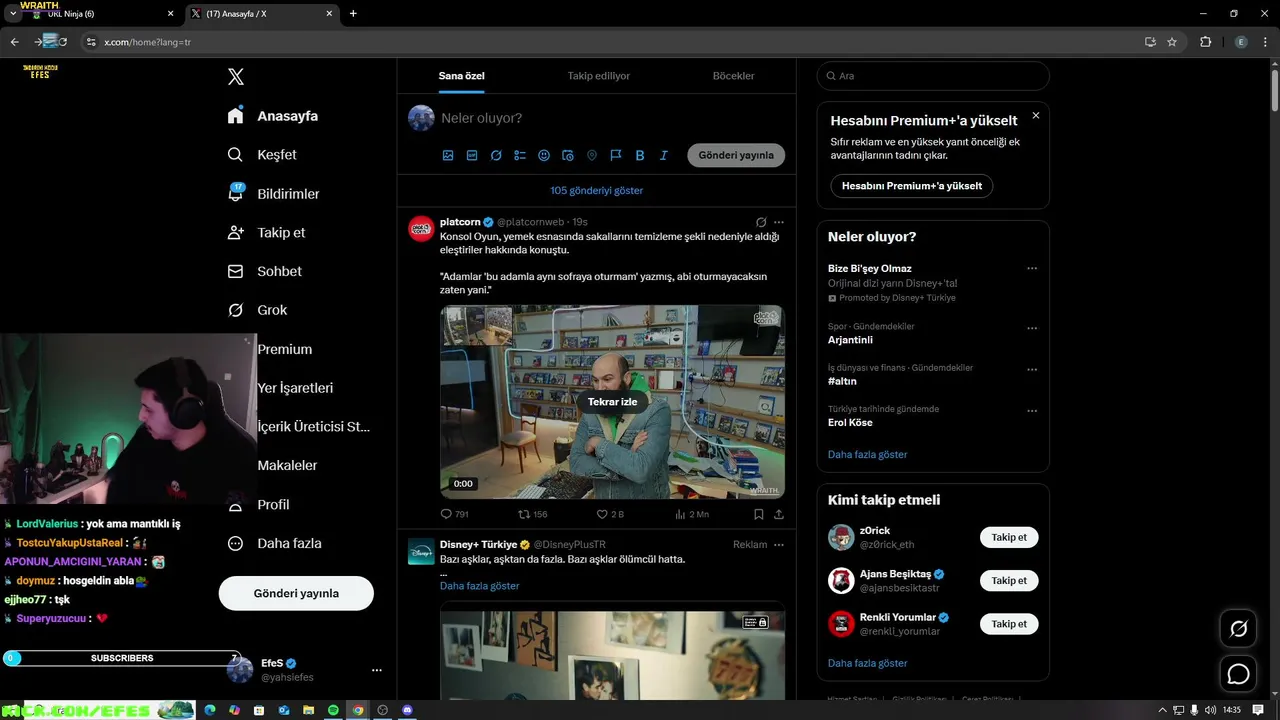Click Tekrar izle on the video
Screen dimensions: 1280x720
[x=612, y=401]
